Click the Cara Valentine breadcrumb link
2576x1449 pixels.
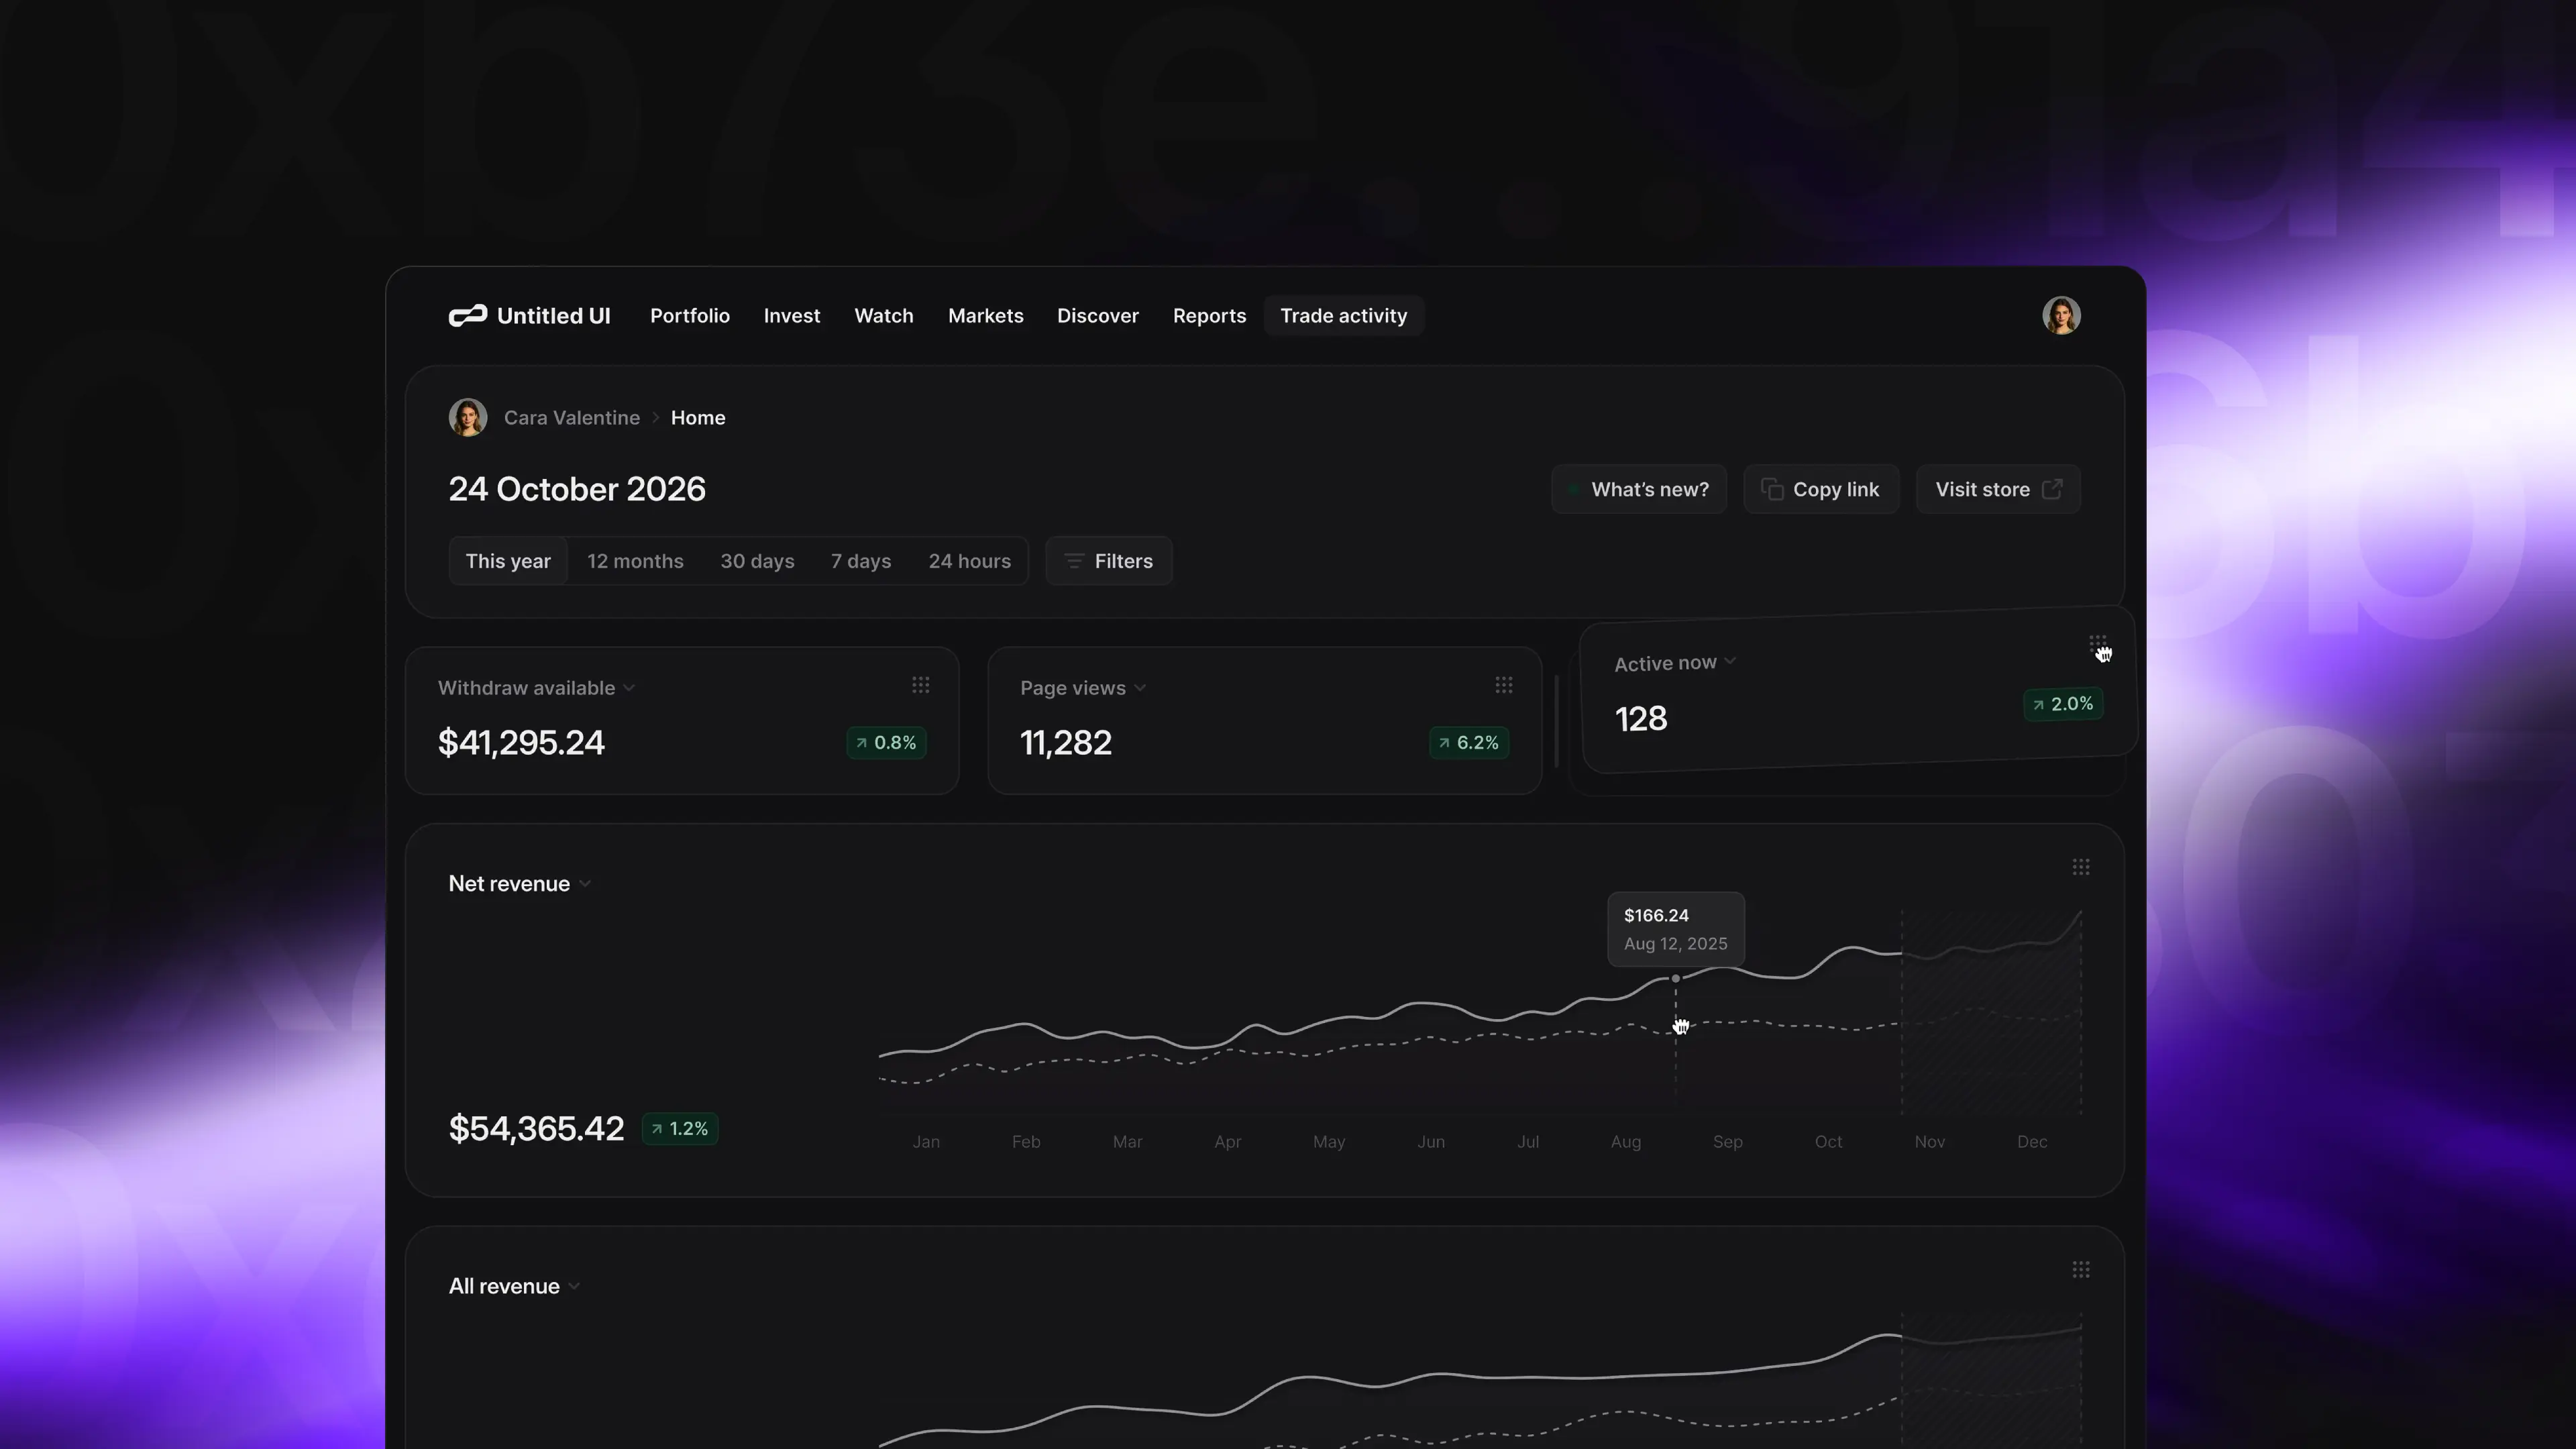point(572,418)
